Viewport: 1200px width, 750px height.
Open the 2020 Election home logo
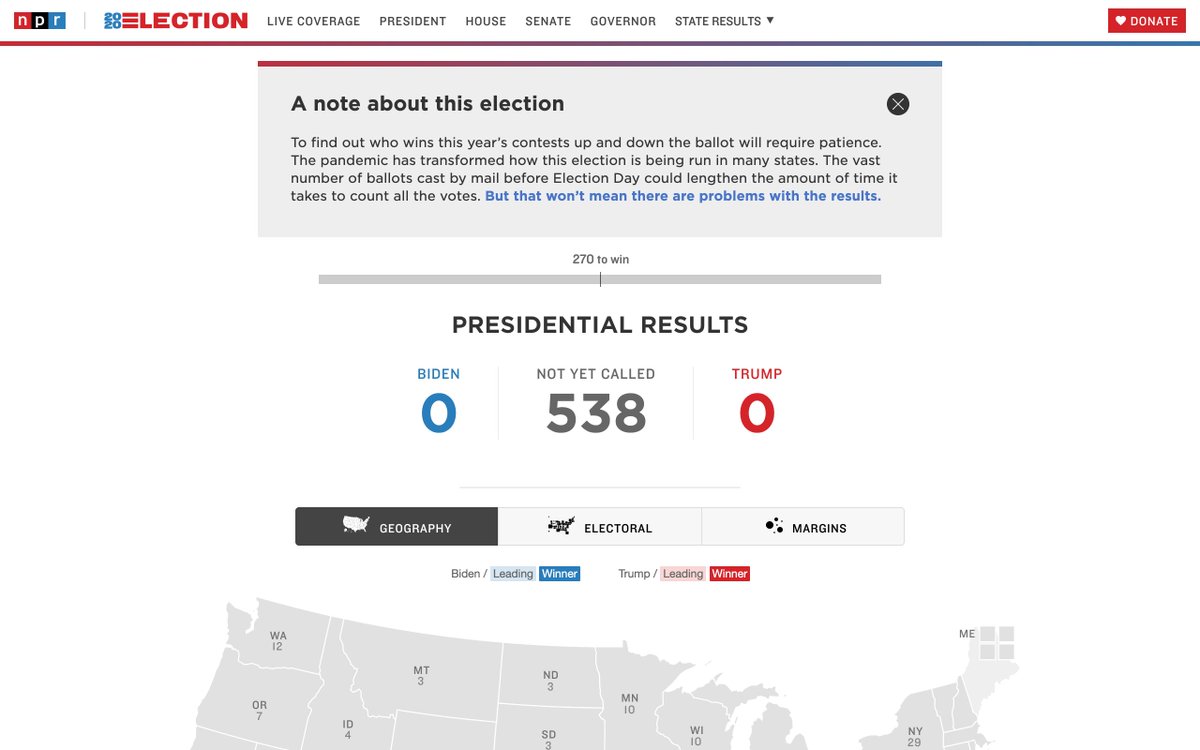pyautogui.click(x=176, y=20)
